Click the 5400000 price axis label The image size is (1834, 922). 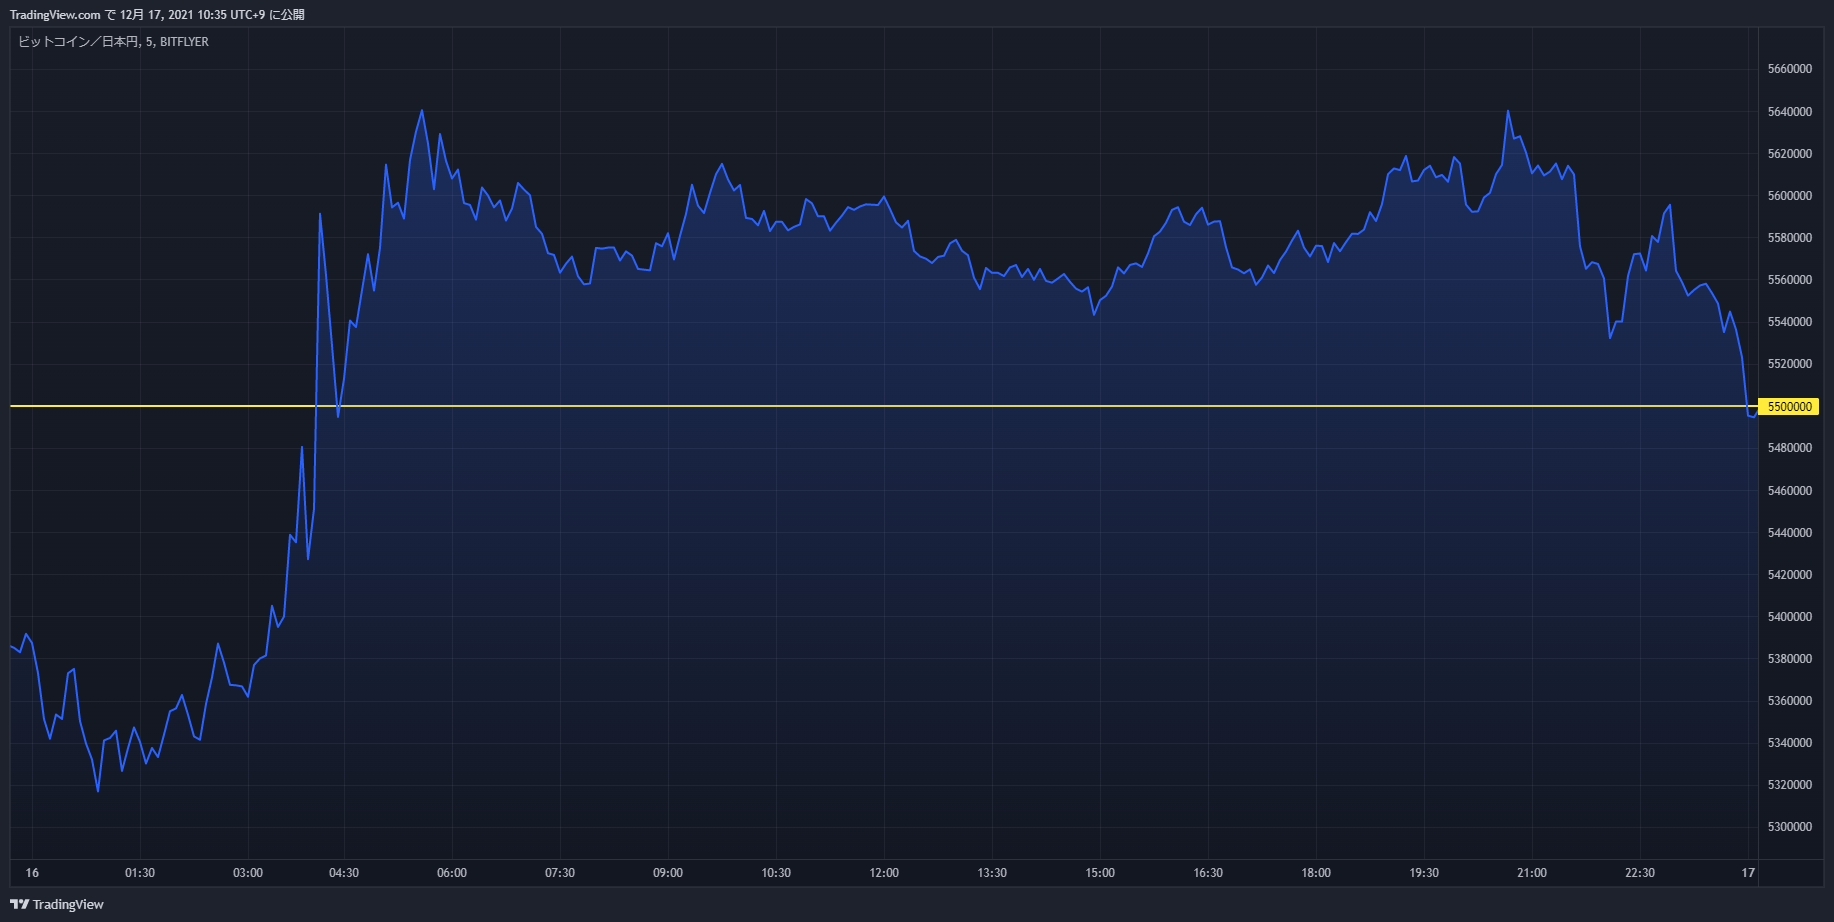pos(1790,616)
